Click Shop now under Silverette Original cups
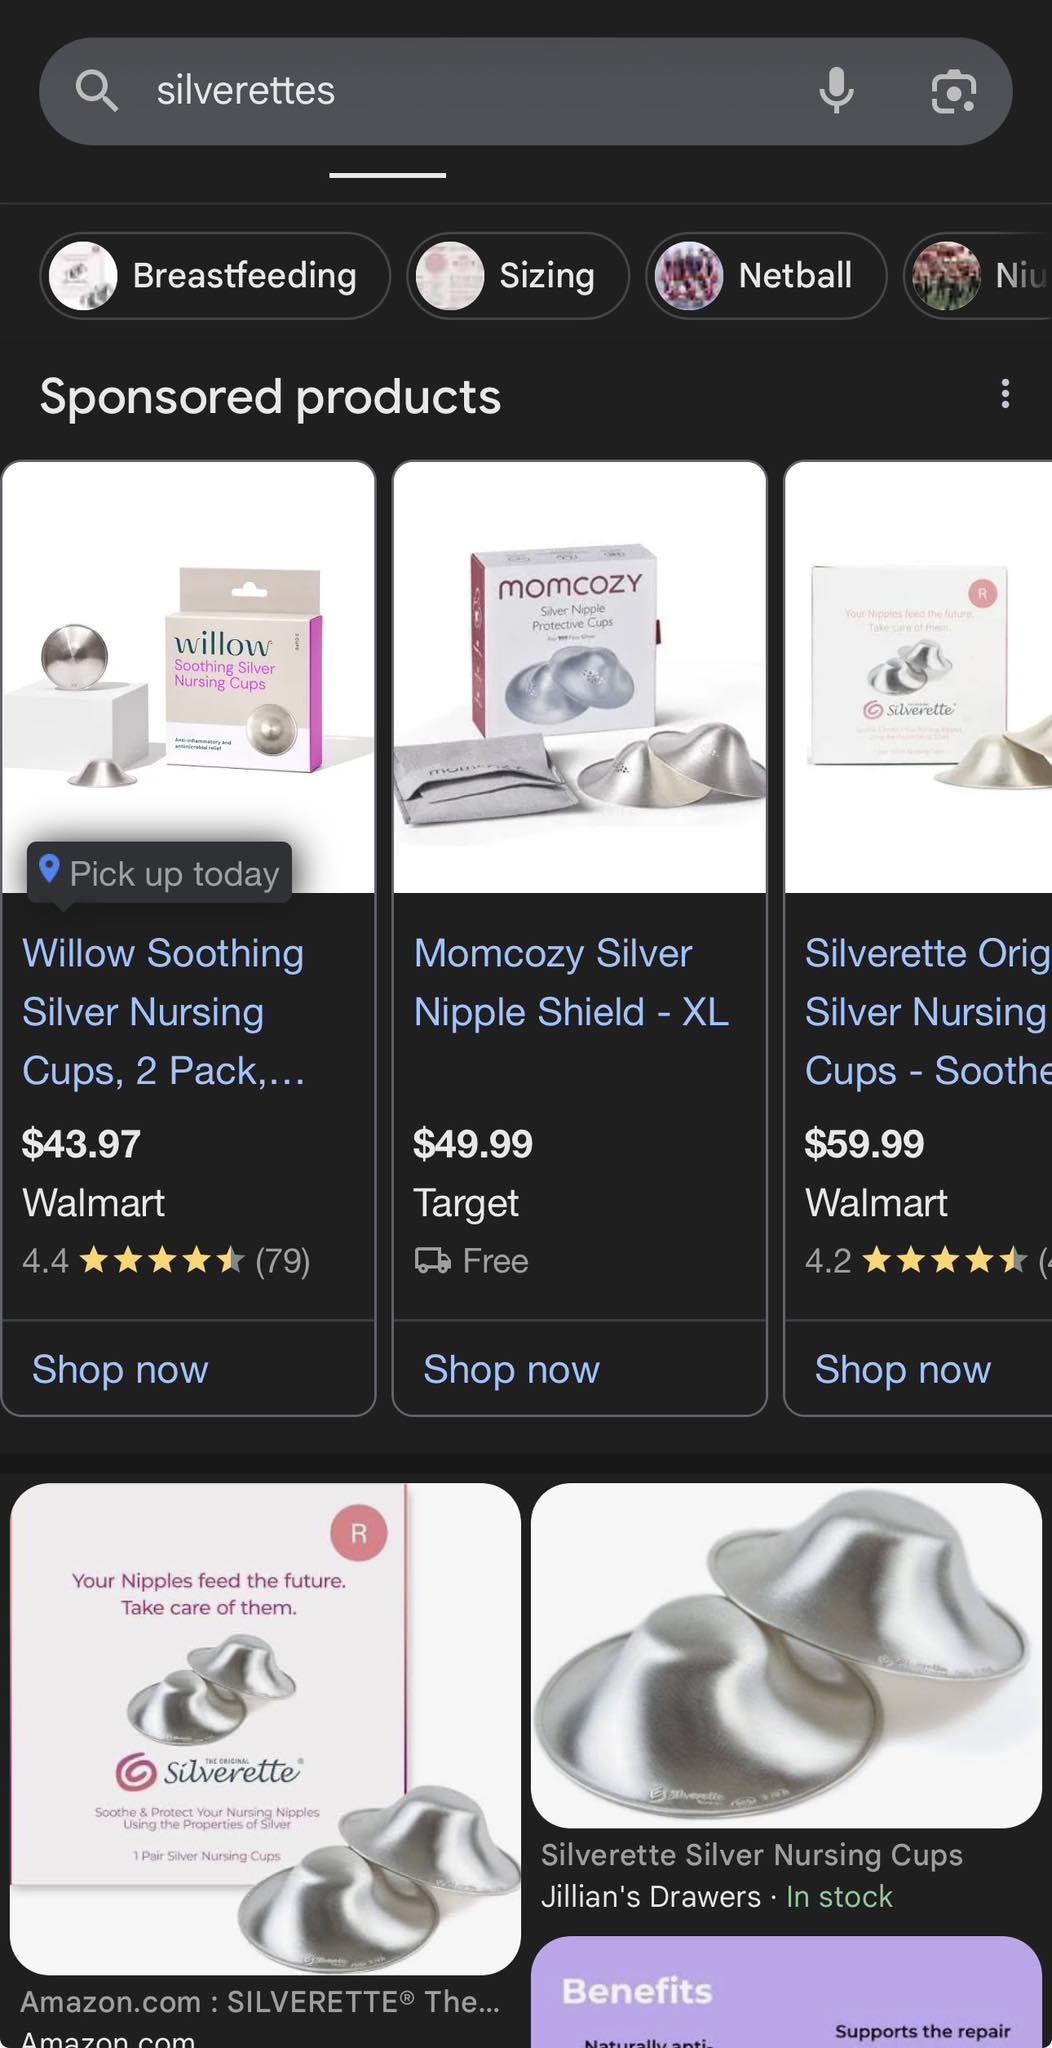 tap(902, 1369)
